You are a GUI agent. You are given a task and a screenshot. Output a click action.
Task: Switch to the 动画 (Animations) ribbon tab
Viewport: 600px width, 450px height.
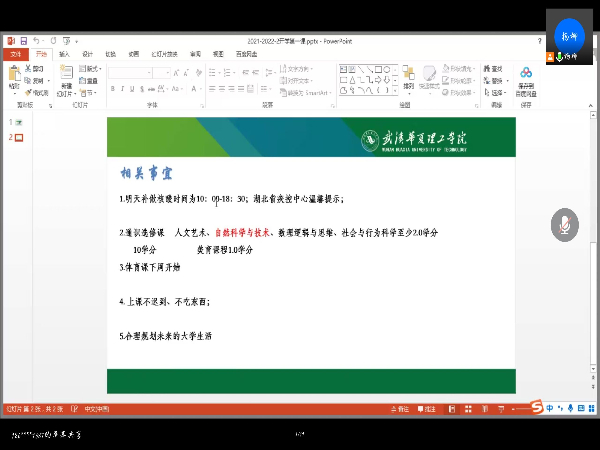click(134, 54)
